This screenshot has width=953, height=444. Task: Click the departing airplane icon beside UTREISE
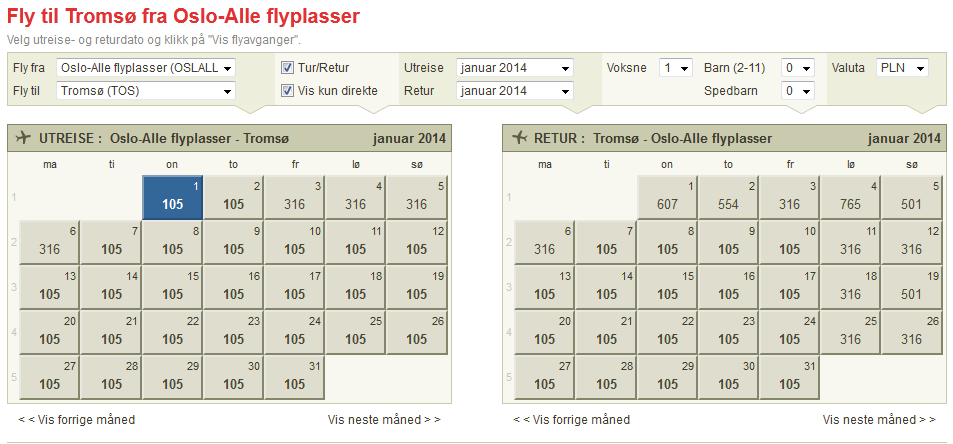click(x=23, y=138)
